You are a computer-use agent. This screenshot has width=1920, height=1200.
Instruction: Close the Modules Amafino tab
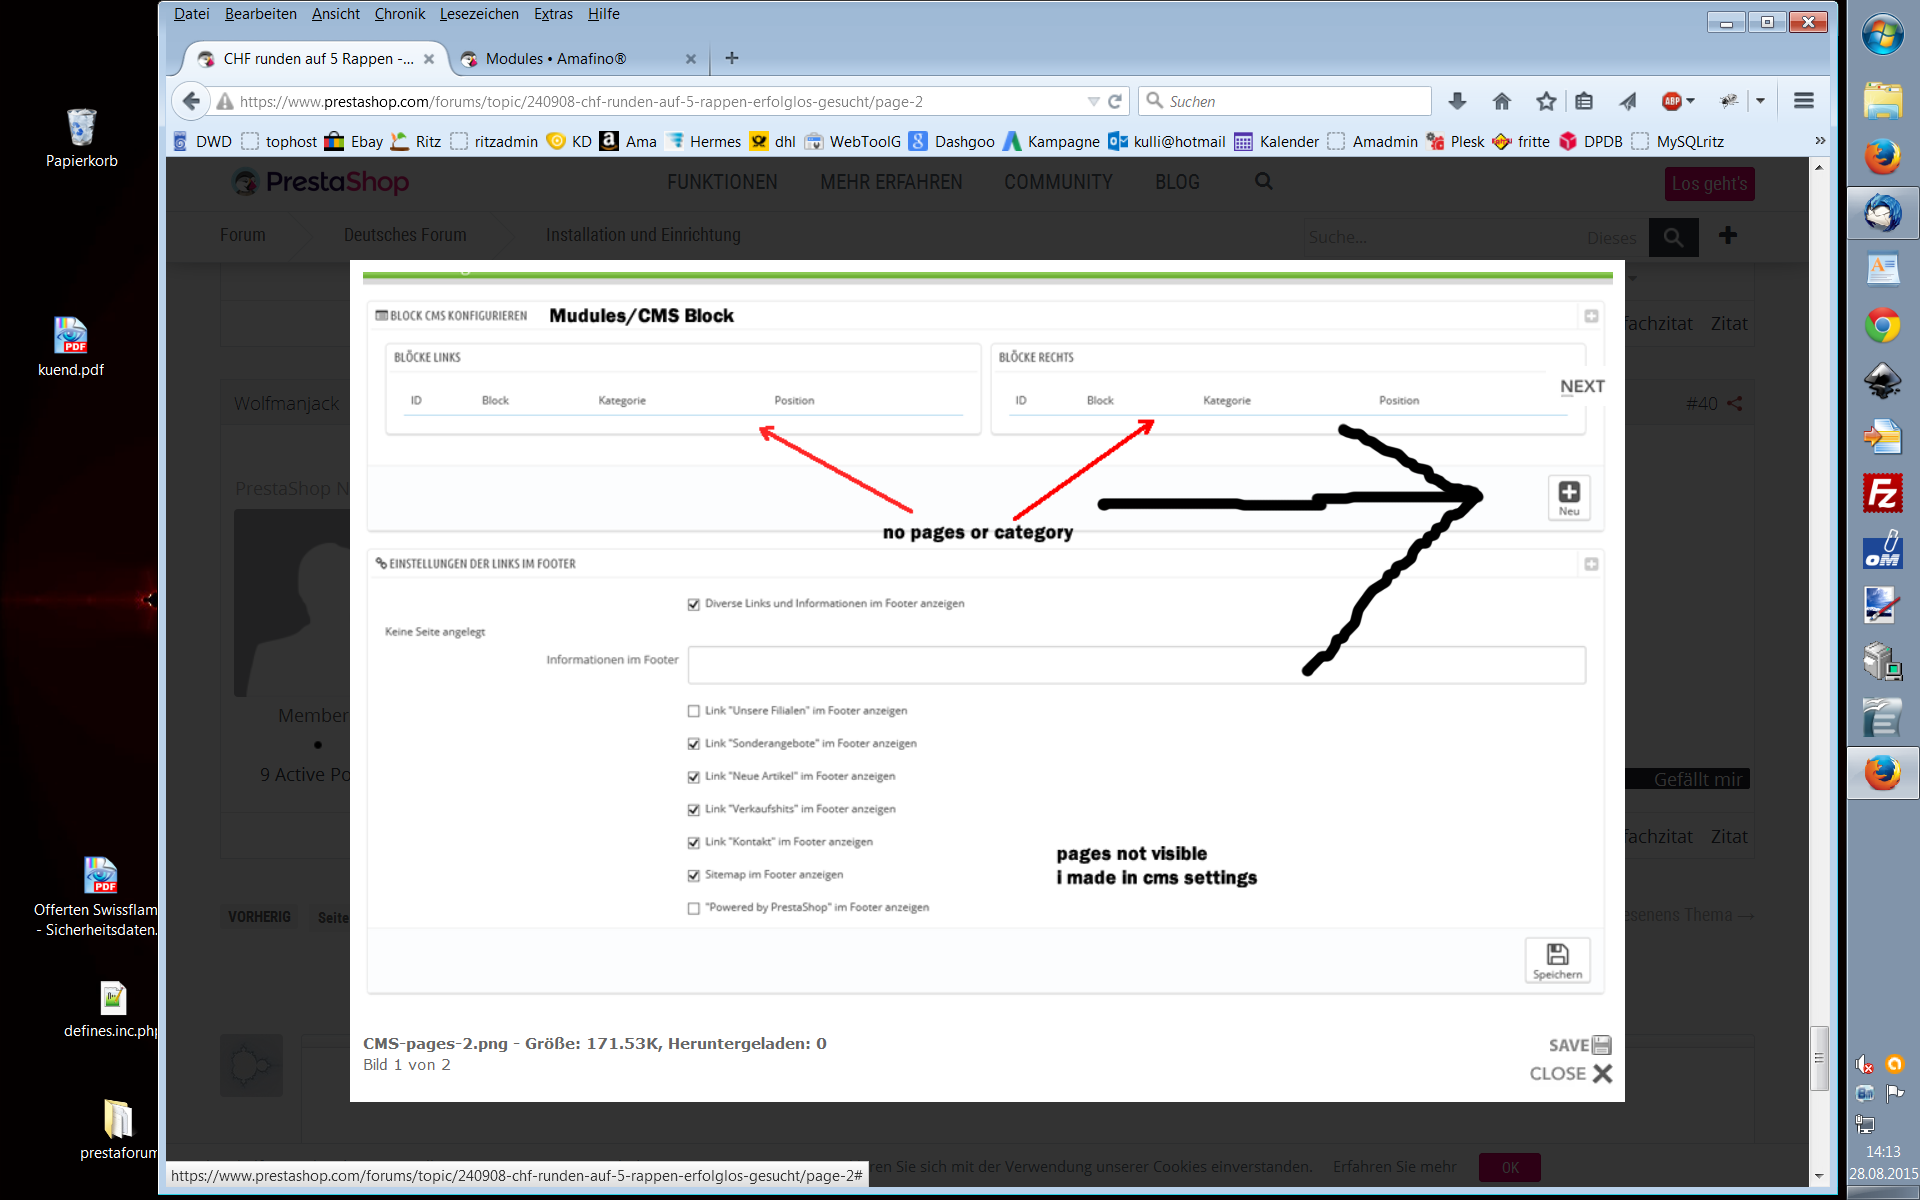tap(690, 59)
